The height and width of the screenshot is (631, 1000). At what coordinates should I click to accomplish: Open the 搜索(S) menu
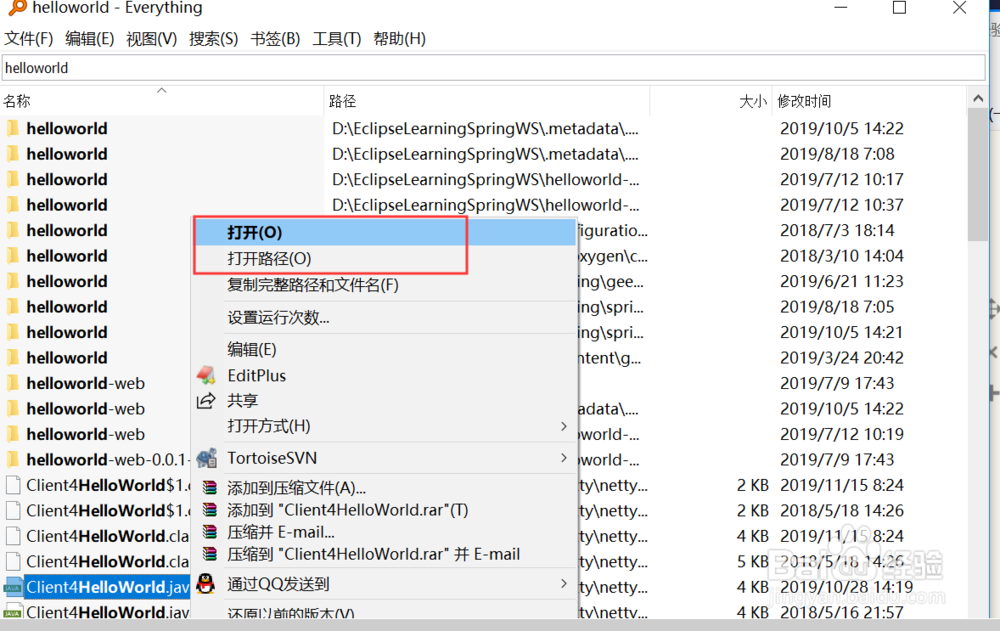(x=214, y=39)
